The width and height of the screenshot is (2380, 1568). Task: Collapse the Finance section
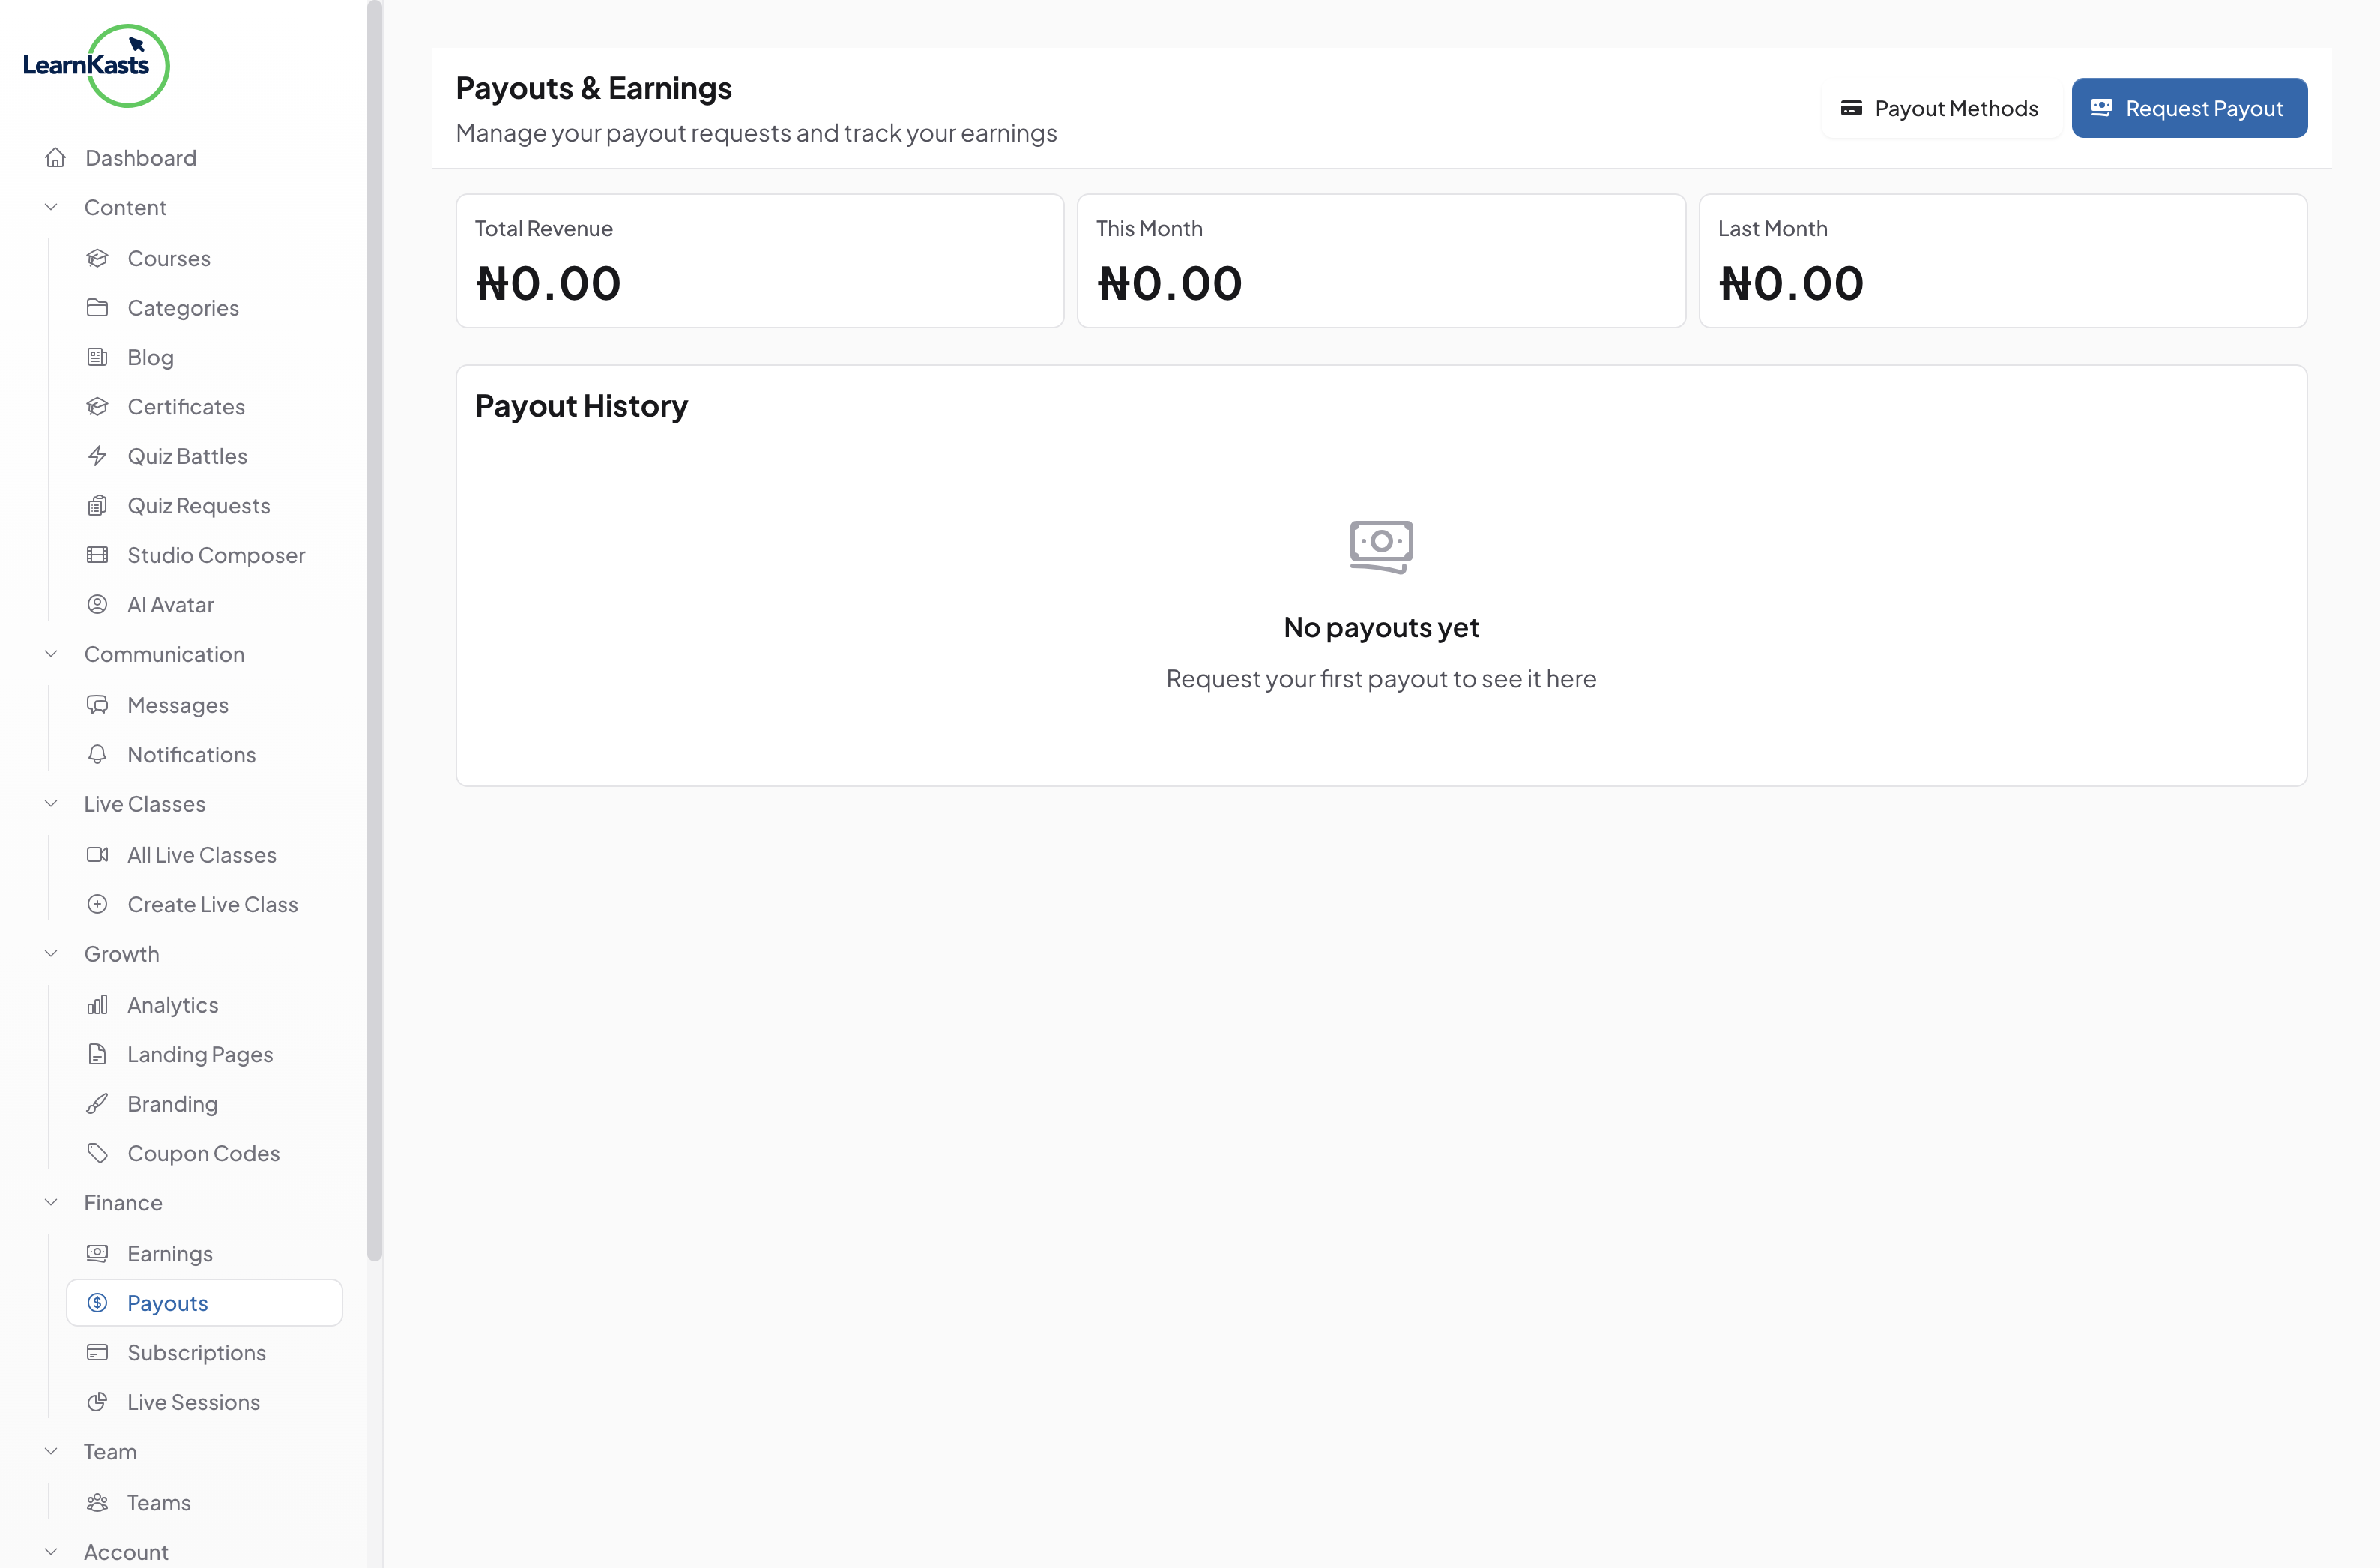coord(52,1202)
